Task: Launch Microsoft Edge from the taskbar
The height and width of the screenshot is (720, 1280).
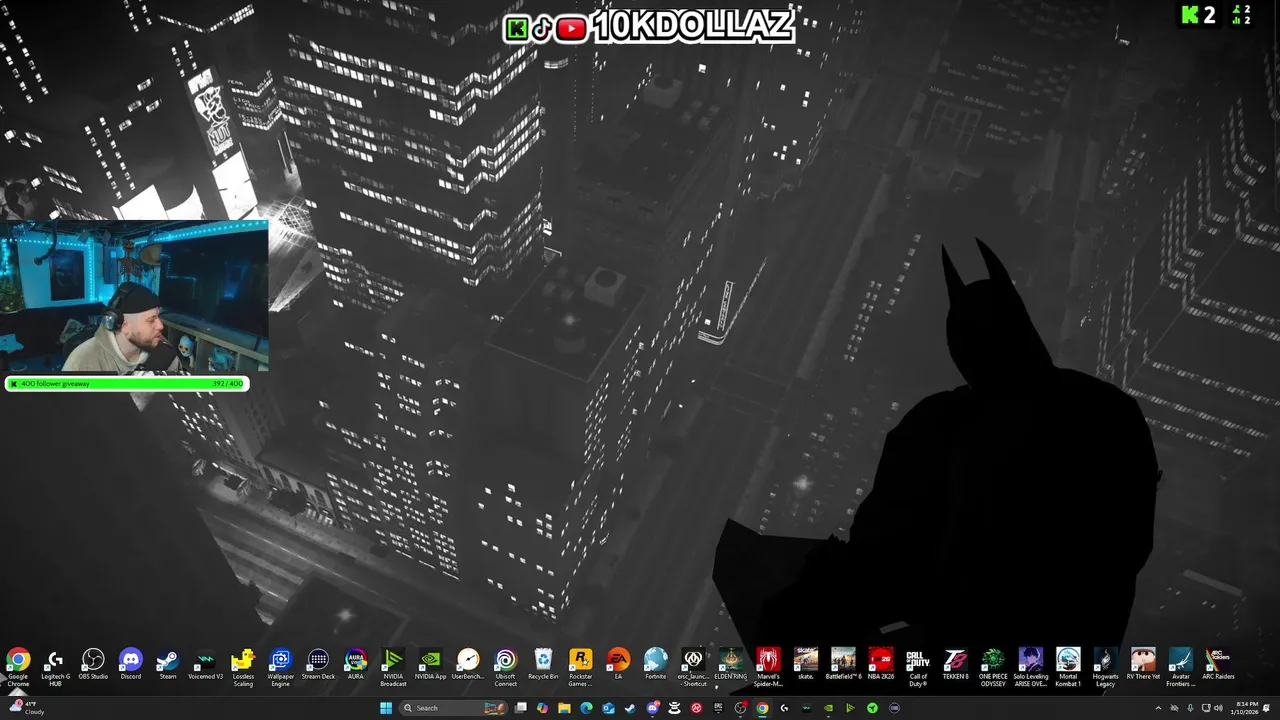Action: pos(586,708)
